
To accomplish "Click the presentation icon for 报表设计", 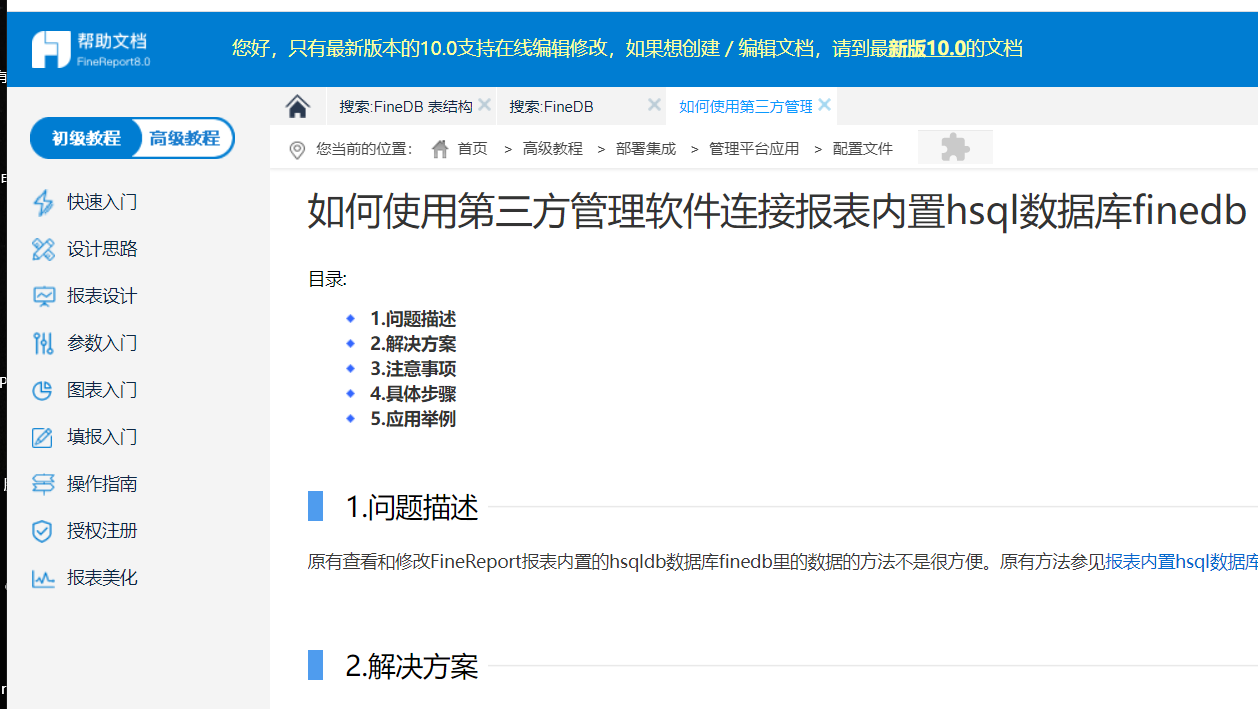I will [43, 296].
